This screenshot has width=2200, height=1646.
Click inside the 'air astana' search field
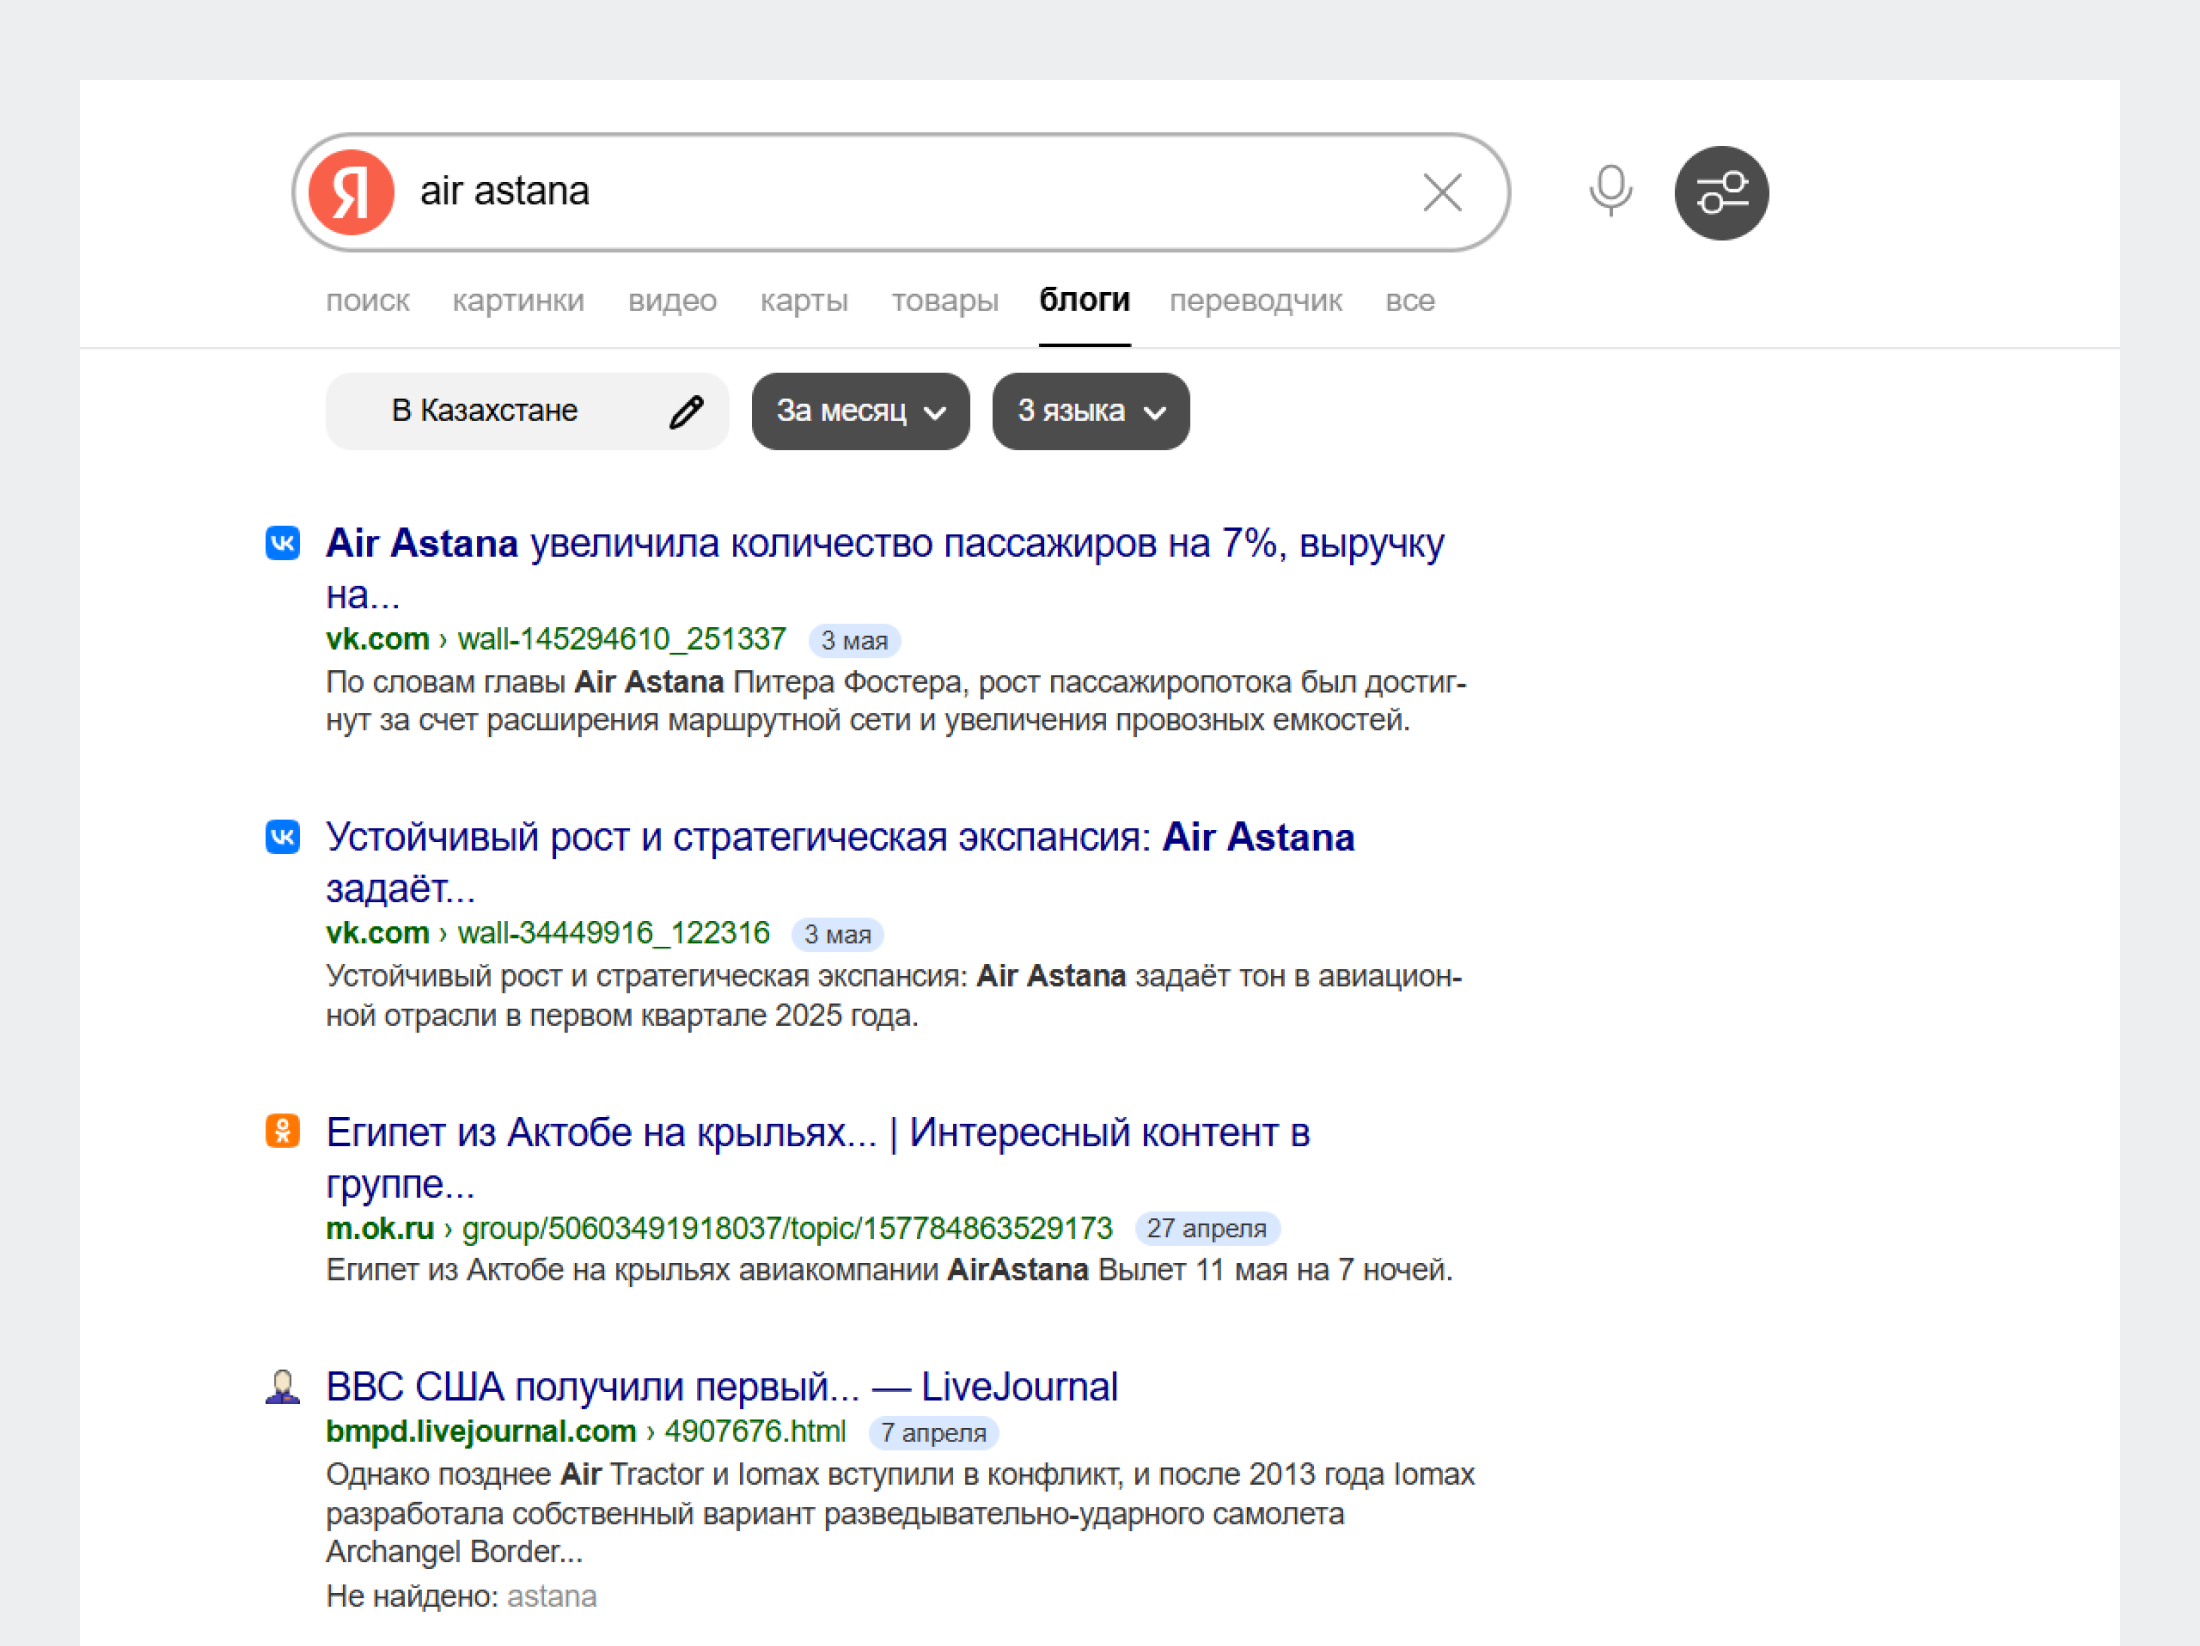click(900, 191)
